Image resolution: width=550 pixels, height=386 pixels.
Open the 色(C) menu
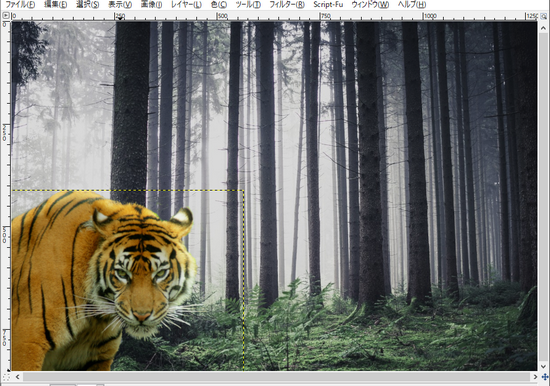[x=219, y=5]
